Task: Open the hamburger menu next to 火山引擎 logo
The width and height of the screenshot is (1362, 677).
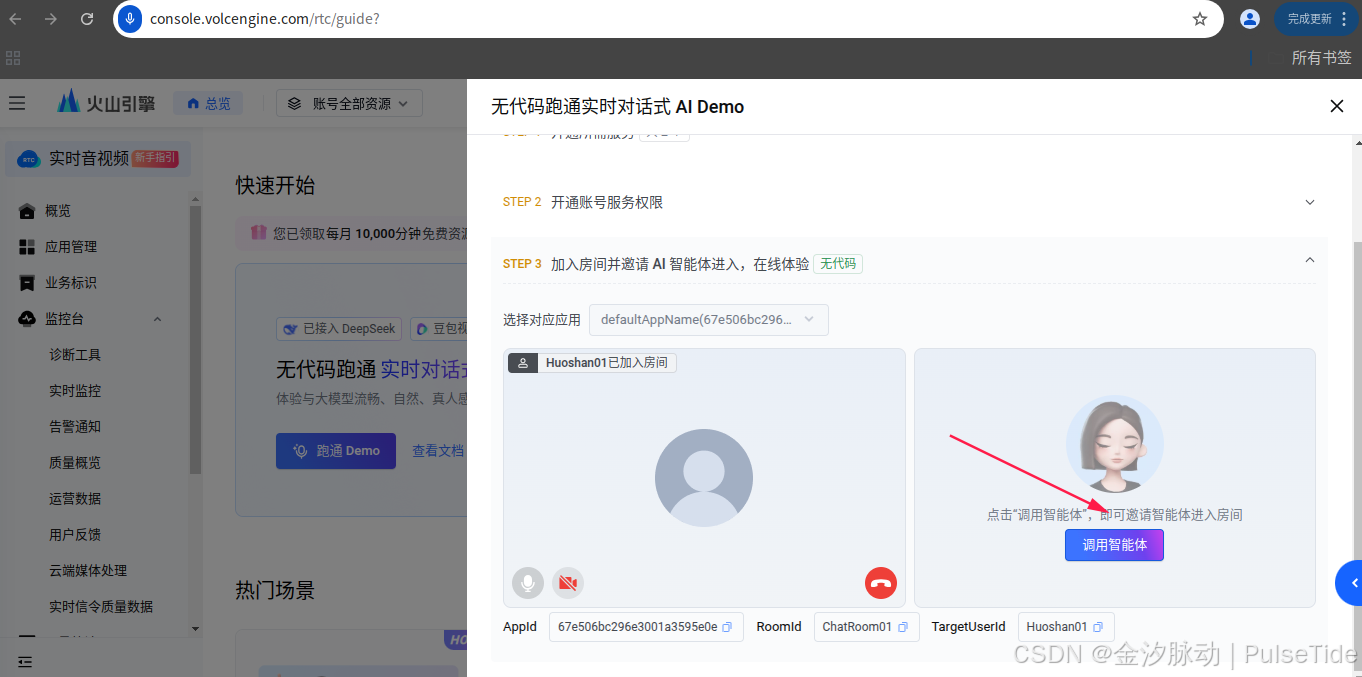Action: click(x=17, y=103)
